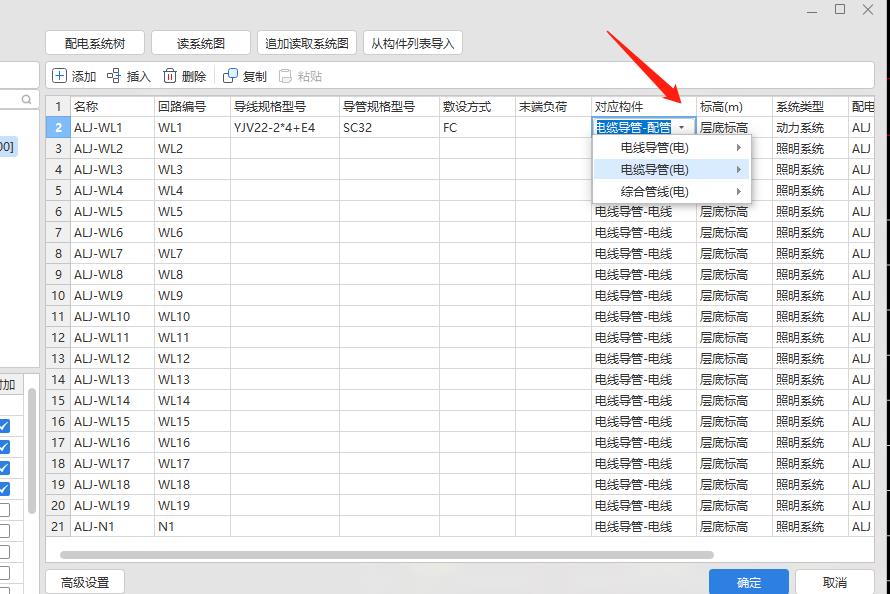Toggle the first checked checkbox in left panel
890x594 pixels.
coord(4,426)
